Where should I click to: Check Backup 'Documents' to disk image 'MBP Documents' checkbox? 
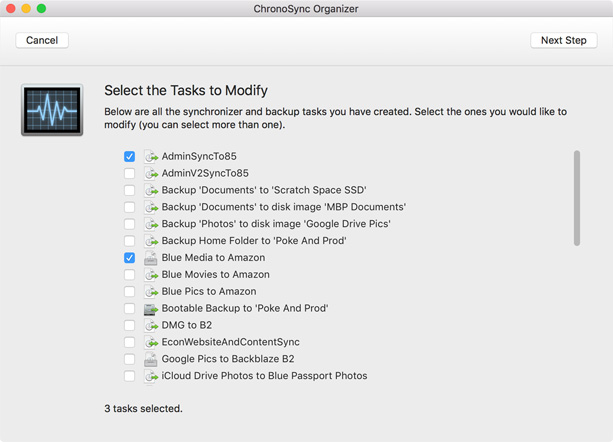point(129,207)
